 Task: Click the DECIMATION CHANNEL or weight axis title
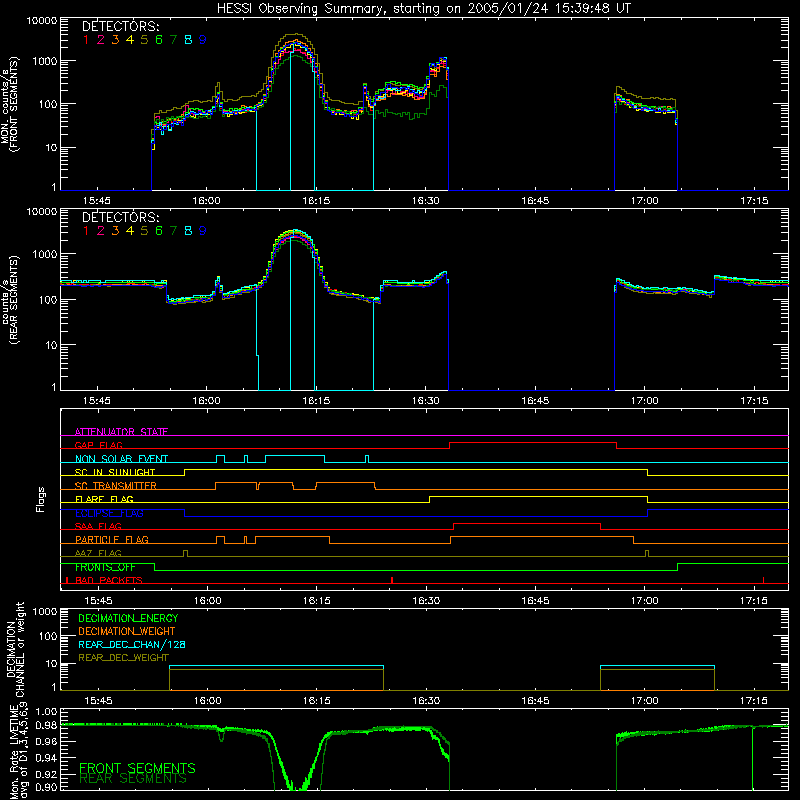tap(15, 650)
